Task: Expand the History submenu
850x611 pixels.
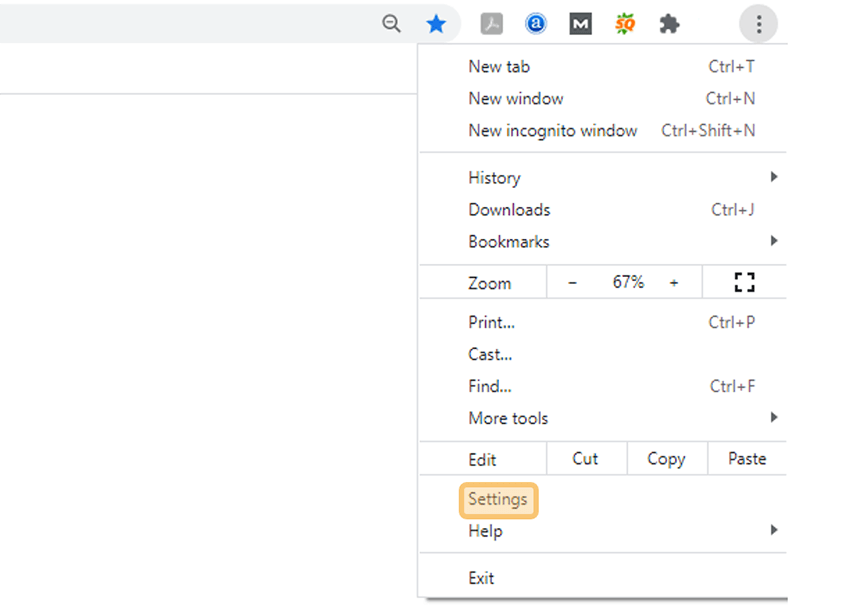Action: pos(603,177)
